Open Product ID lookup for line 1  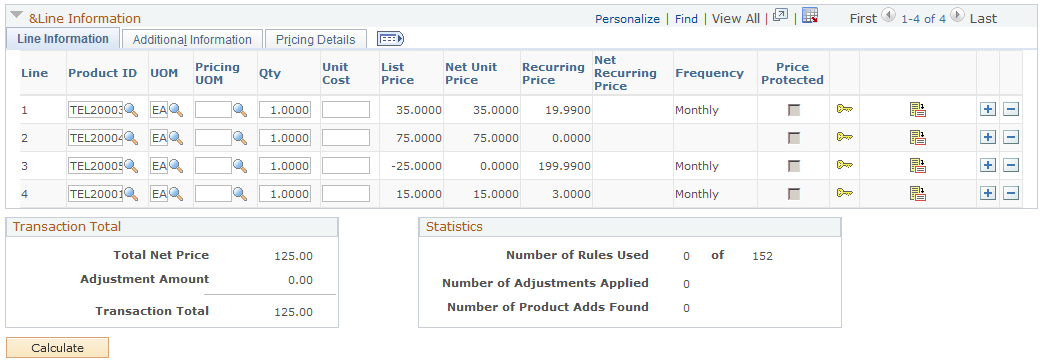pyautogui.click(x=131, y=110)
